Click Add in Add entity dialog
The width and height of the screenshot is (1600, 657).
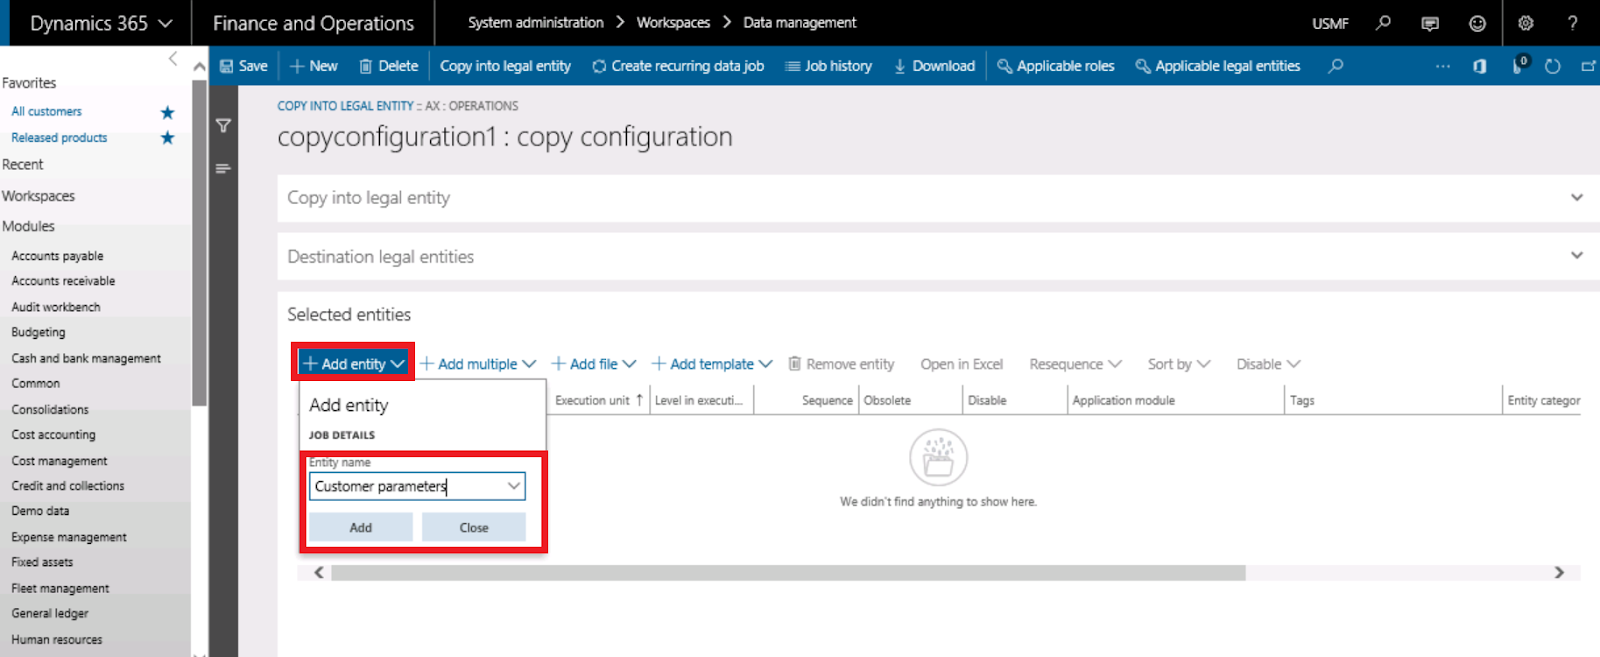coord(360,527)
